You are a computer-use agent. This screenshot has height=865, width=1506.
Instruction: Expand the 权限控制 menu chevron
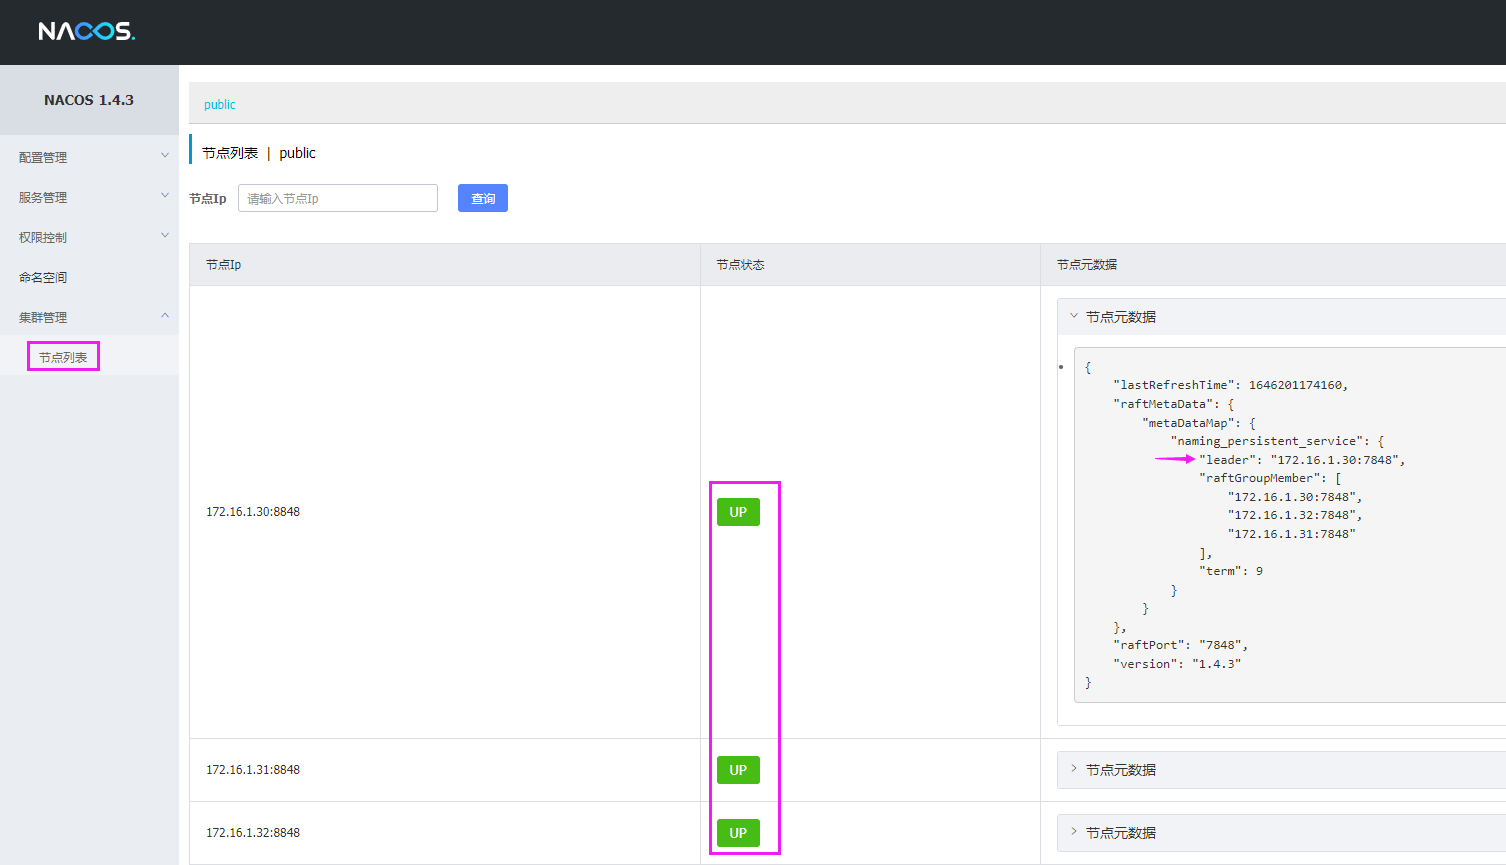coord(165,235)
